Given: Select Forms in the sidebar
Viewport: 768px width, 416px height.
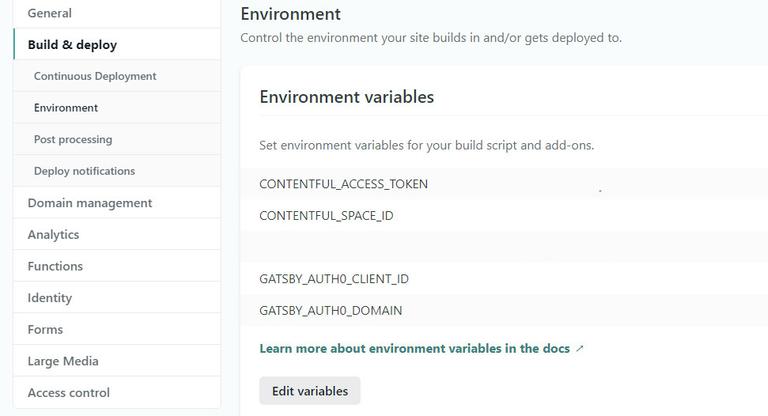Looking at the screenshot, I should pyautogui.click(x=45, y=329).
